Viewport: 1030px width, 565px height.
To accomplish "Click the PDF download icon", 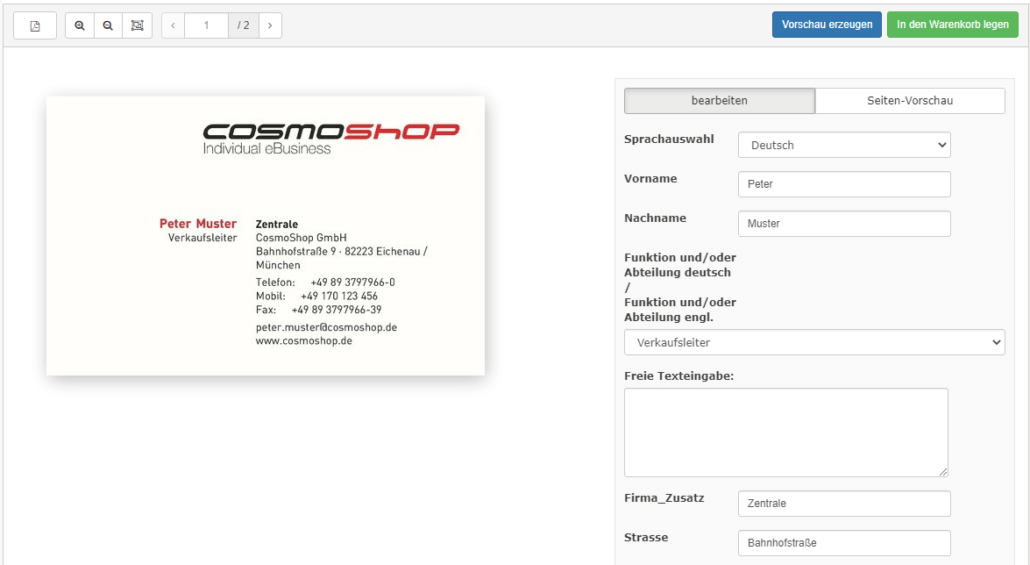I will point(35,25).
